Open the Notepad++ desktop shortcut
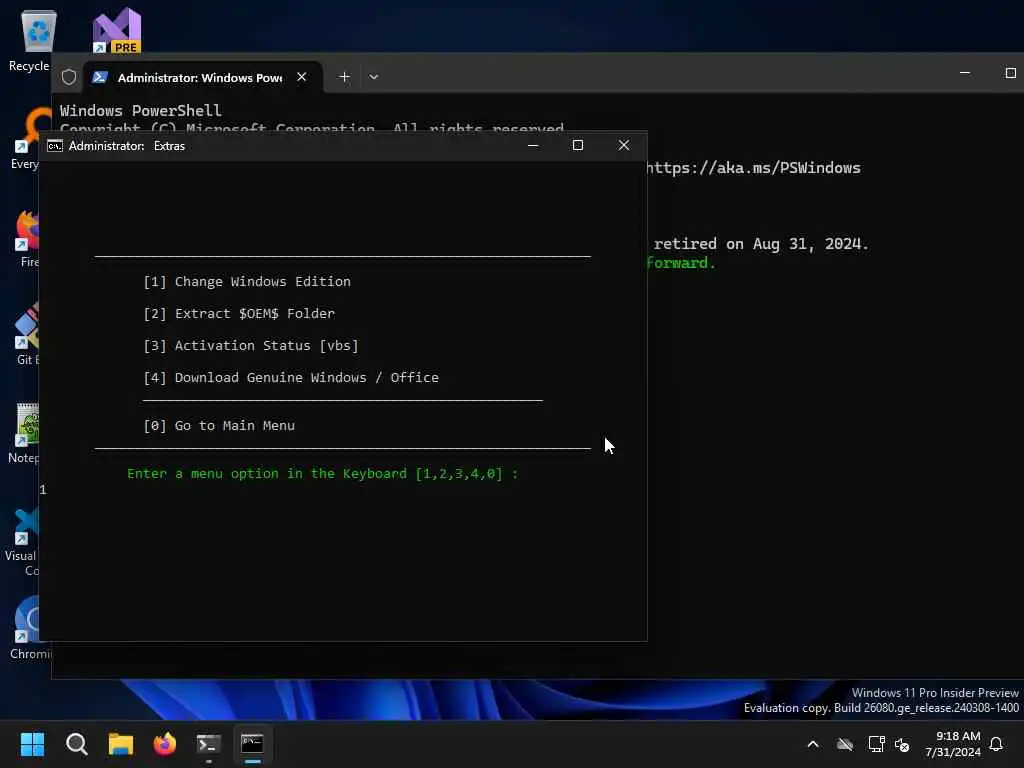Image resolution: width=1024 pixels, height=768 pixels. (25, 433)
